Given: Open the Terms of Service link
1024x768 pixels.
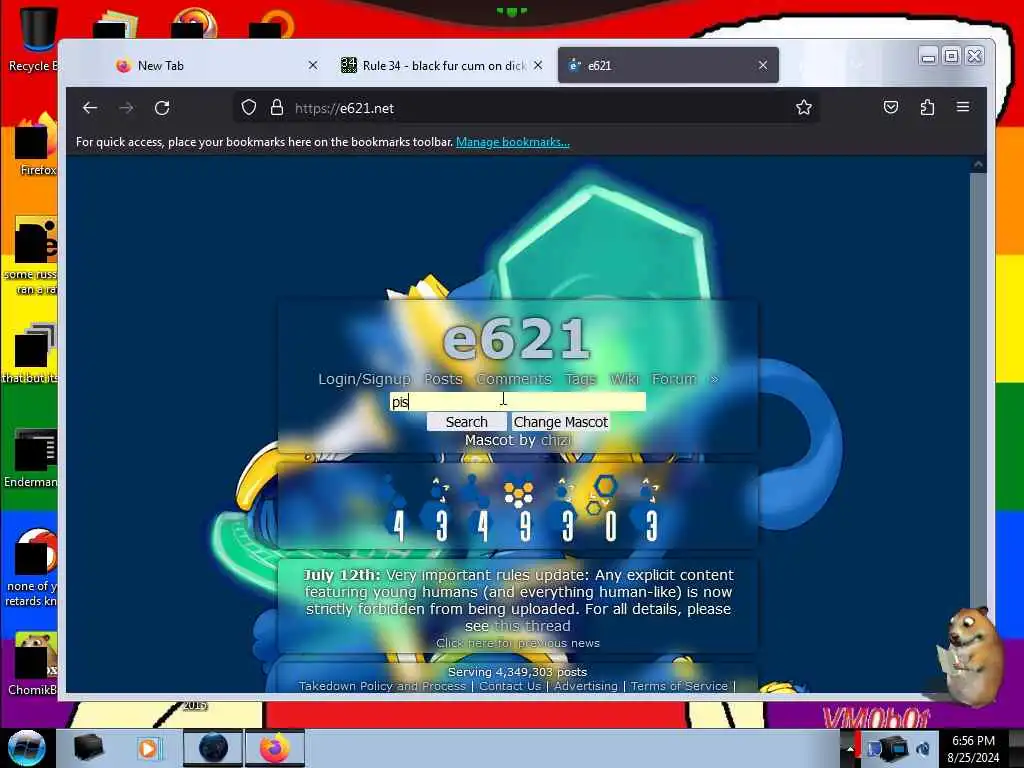Looking at the screenshot, I should (679, 686).
